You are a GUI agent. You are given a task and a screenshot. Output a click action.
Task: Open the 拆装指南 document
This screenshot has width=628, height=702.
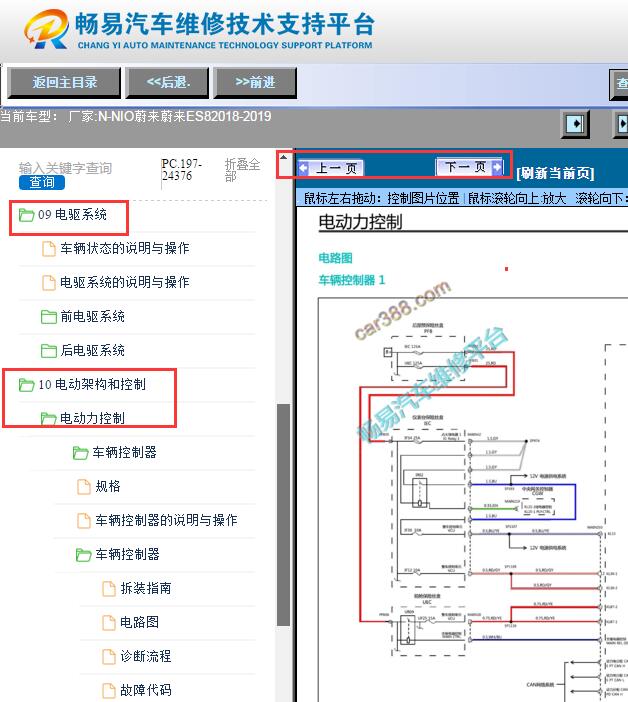(x=146, y=589)
